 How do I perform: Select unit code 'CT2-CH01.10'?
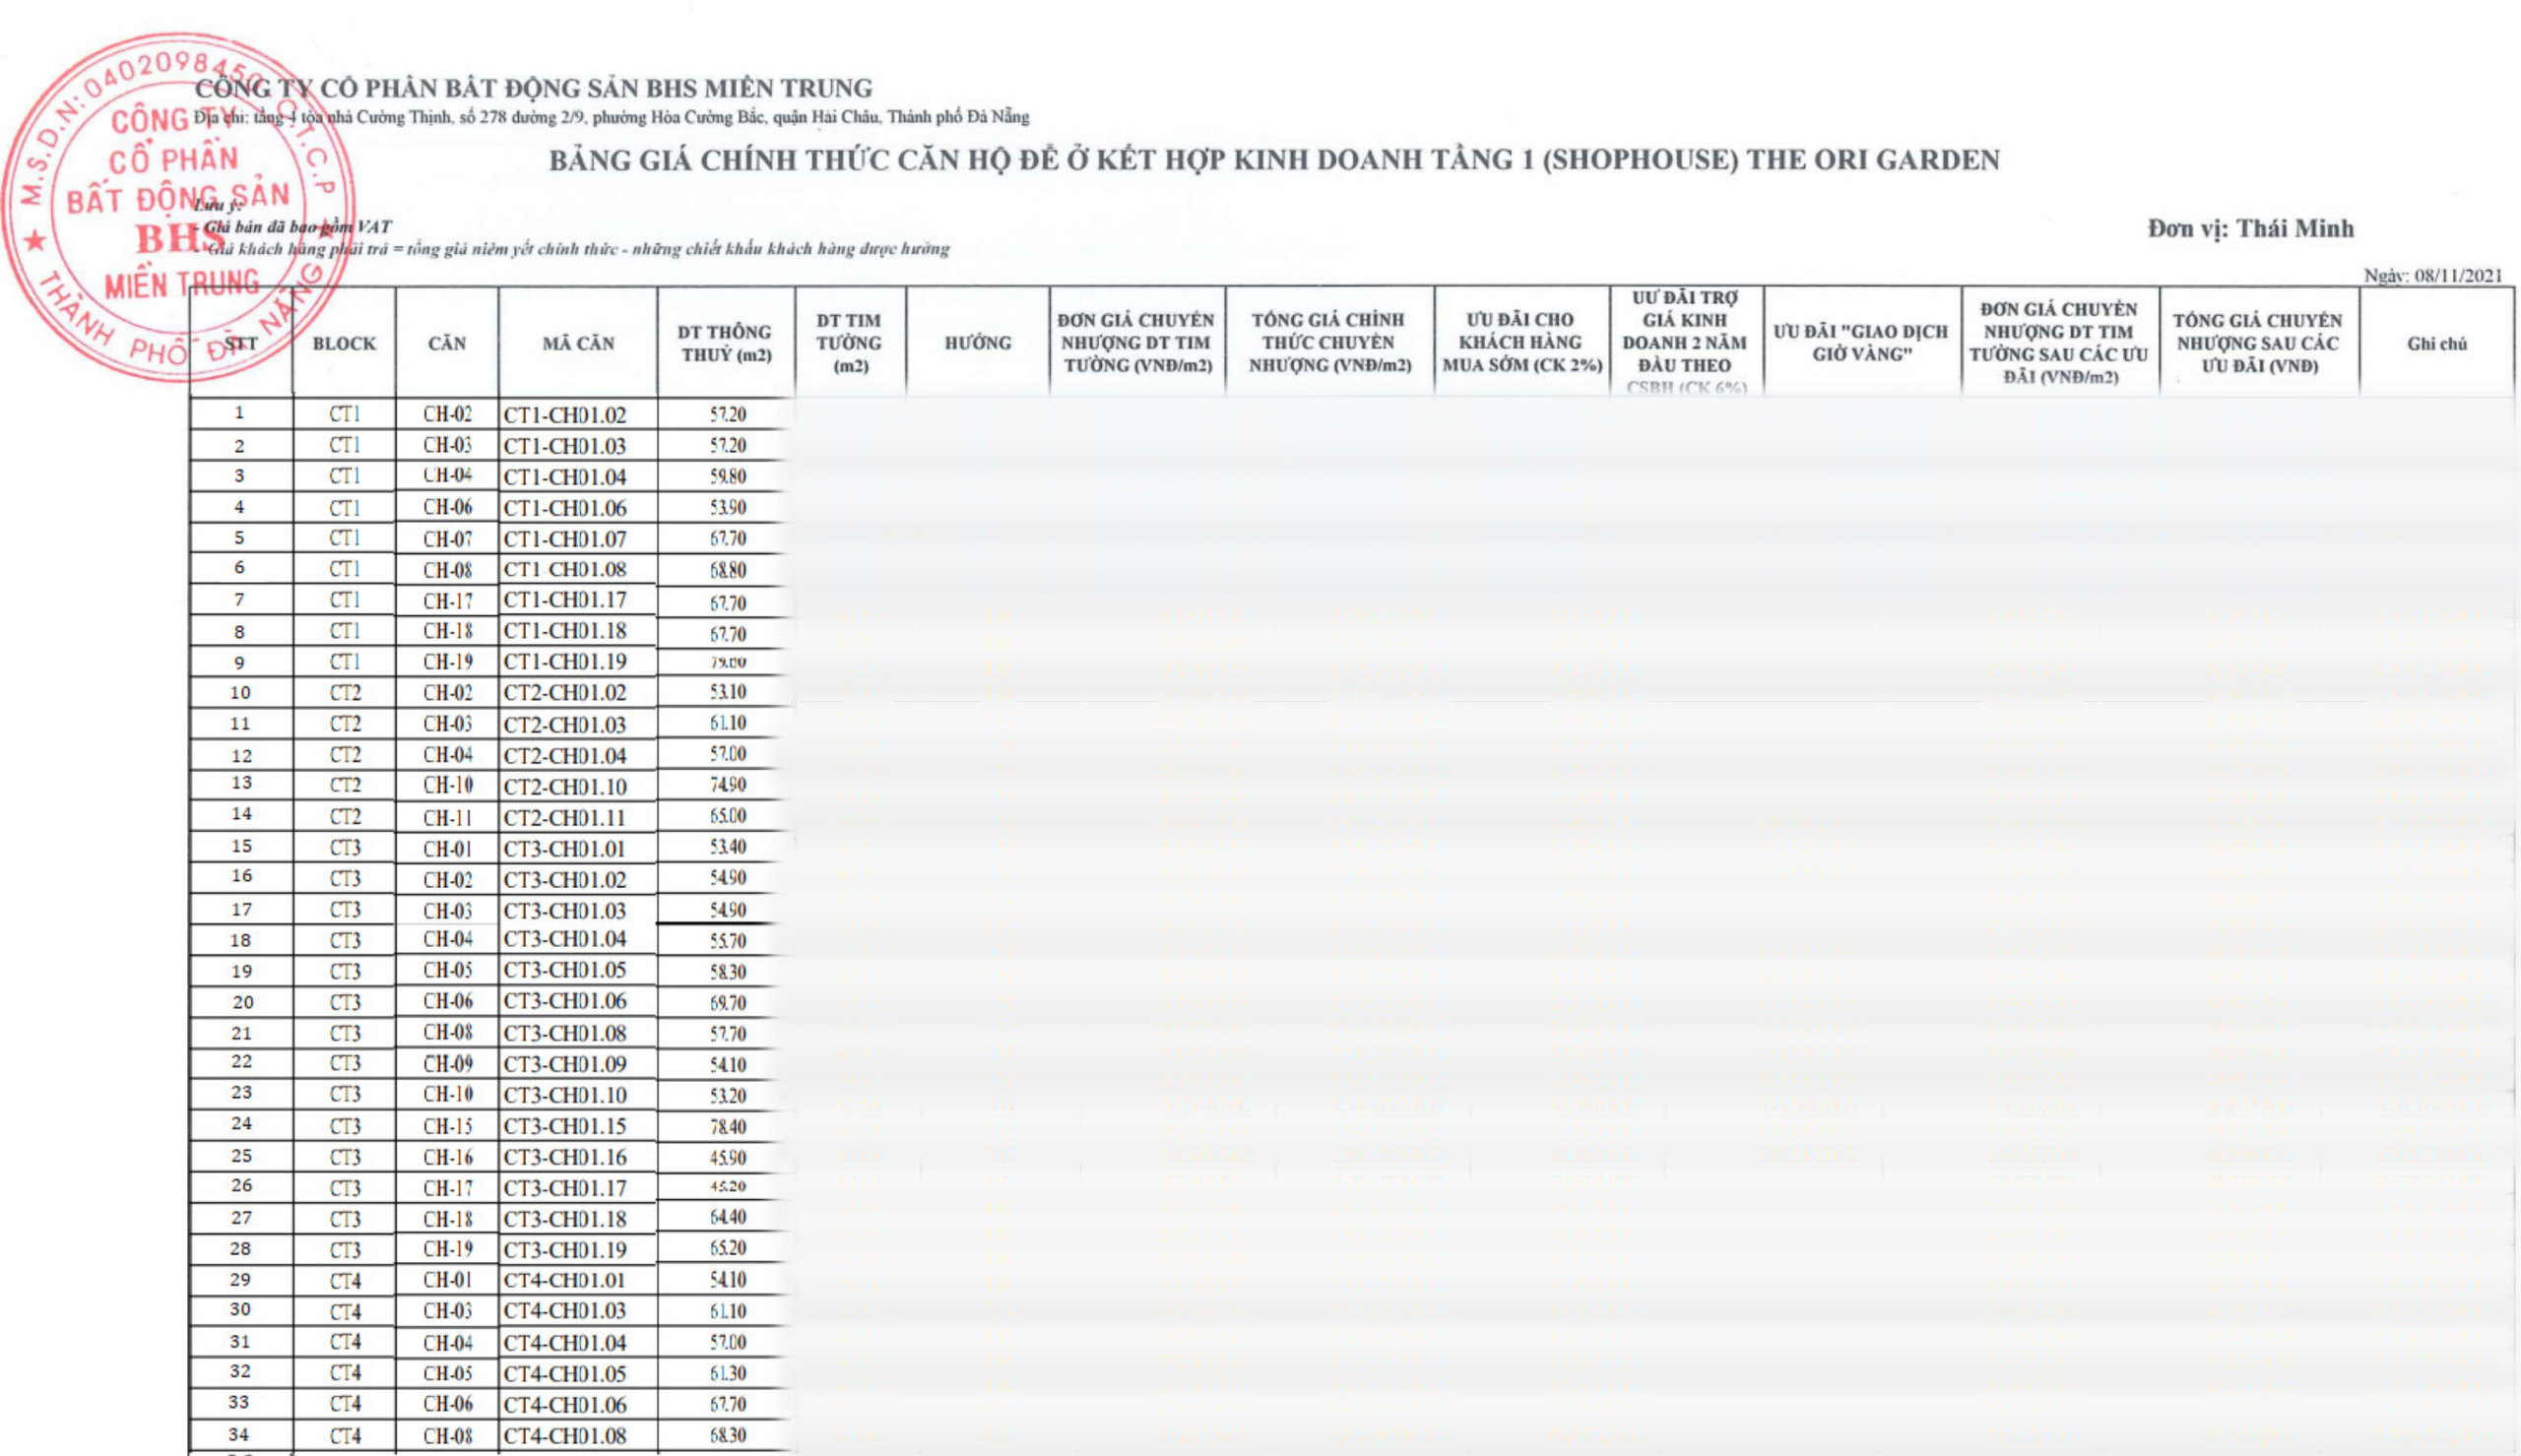coord(565,787)
